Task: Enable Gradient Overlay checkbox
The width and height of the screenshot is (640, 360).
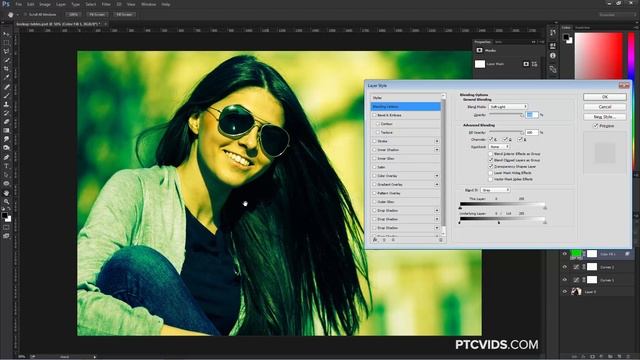Action: click(x=374, y=184)
